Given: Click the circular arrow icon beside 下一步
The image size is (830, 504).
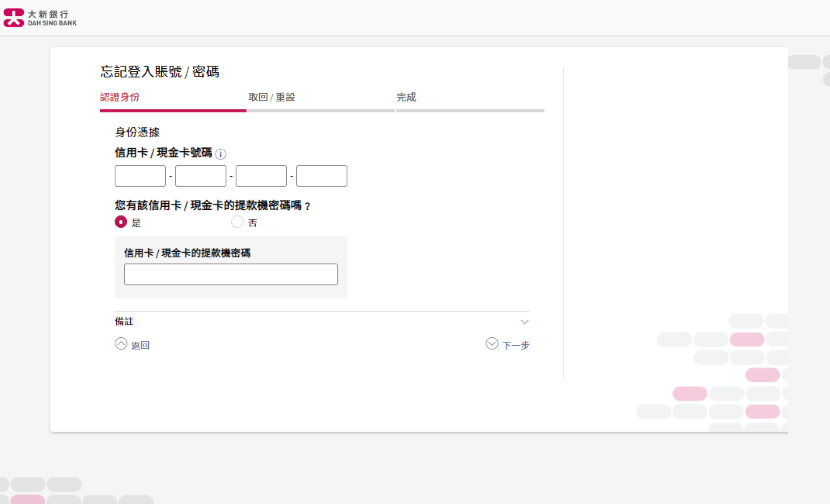Looking at the screenshot, I should 492,344.
